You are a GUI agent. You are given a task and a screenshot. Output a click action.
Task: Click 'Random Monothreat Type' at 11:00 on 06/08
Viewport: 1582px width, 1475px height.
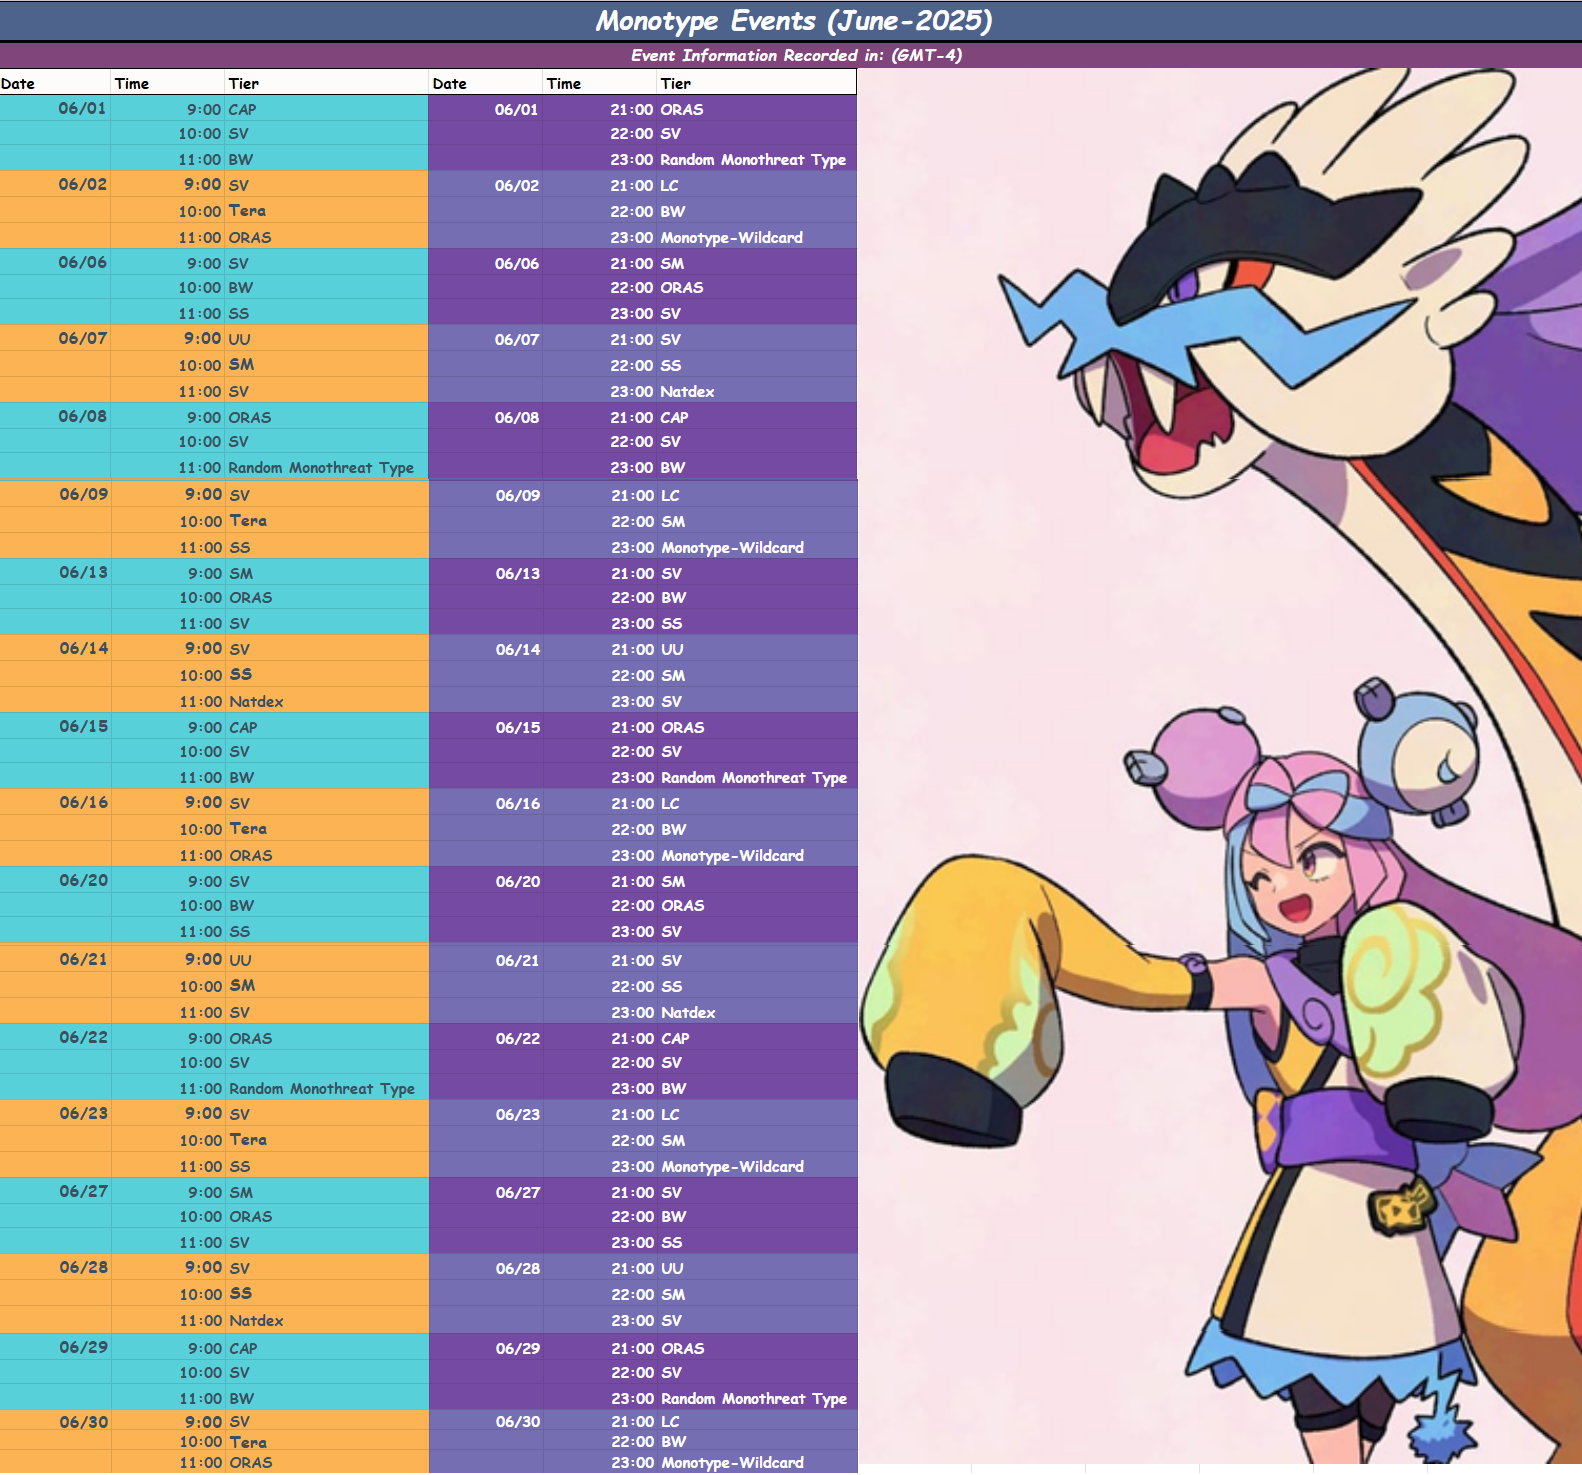pyautogui.click(x=321, y=468)
